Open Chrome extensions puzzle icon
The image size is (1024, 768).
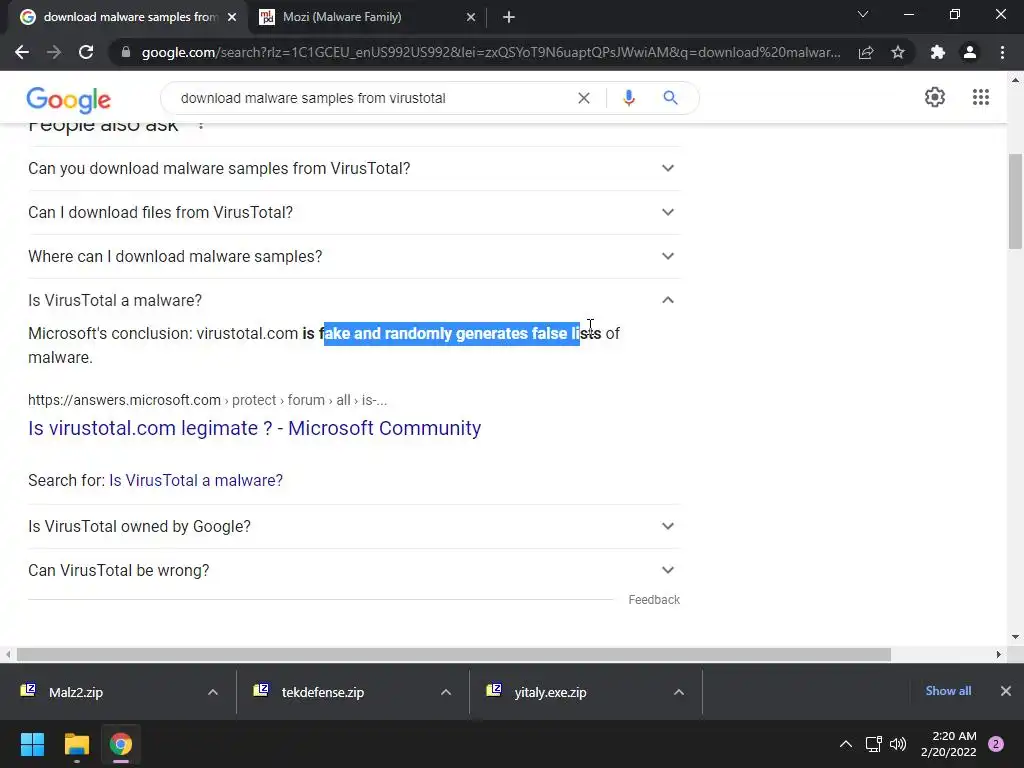[938, 52]
